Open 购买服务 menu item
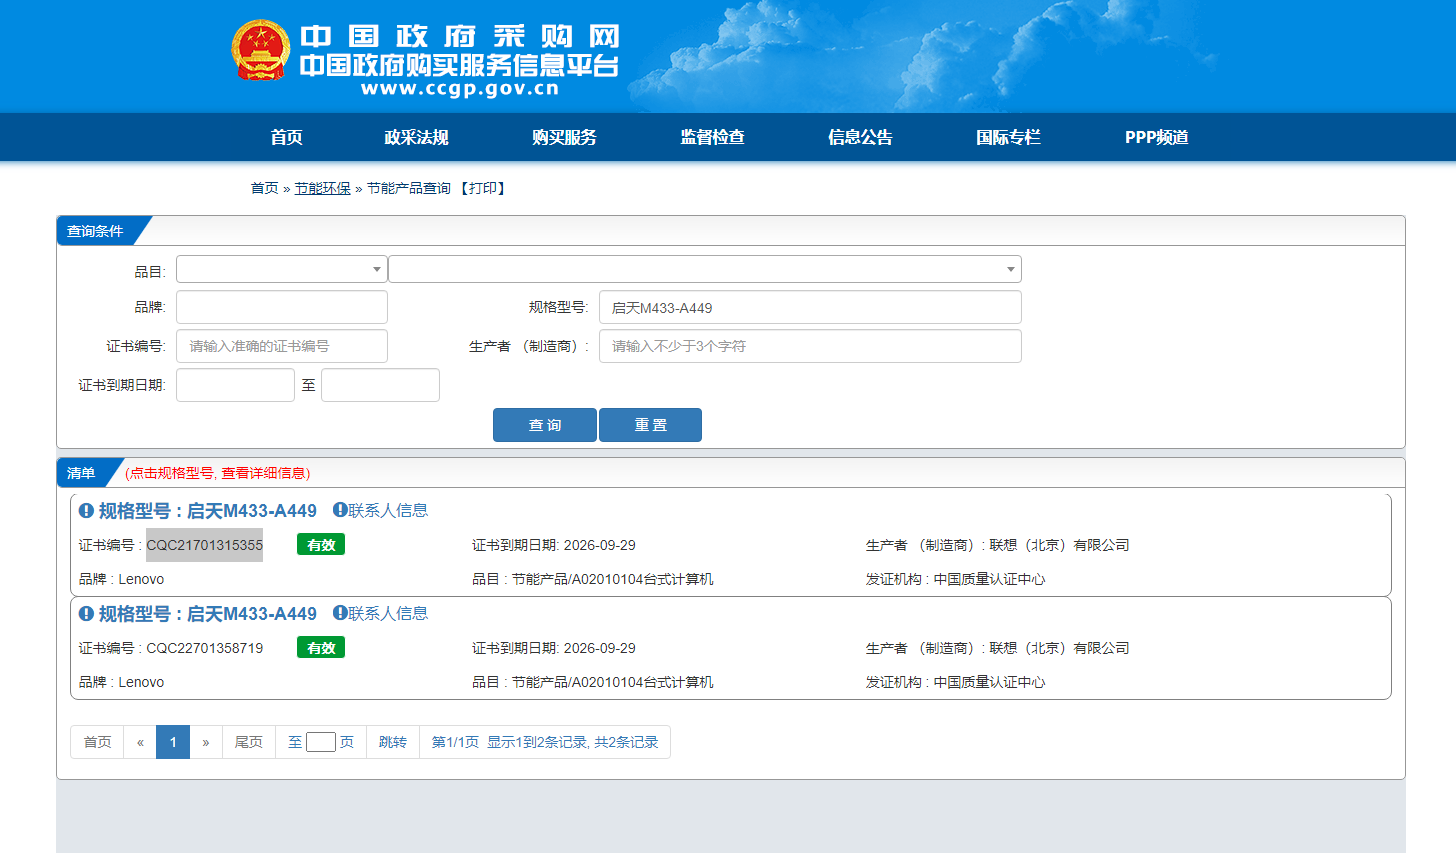The width and height of the screenshot is (1456, 853). click(x=565, y=137)
